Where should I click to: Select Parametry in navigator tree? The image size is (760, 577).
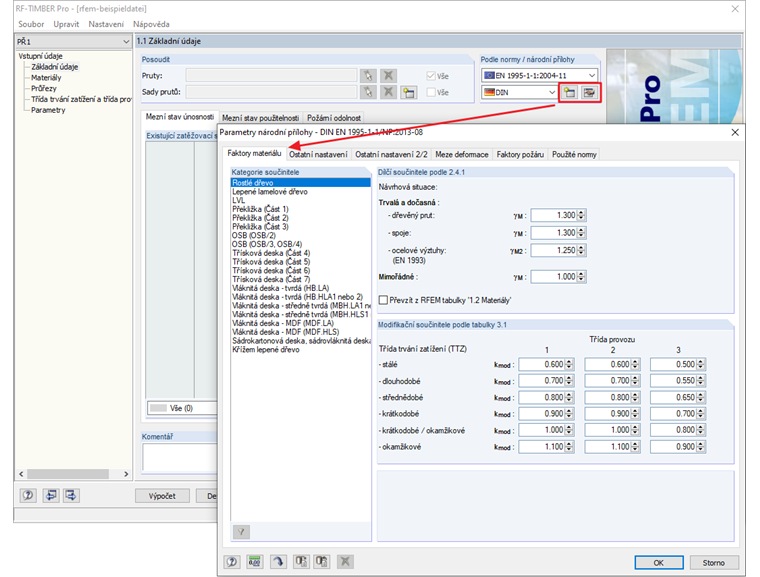tap(48, 110)
